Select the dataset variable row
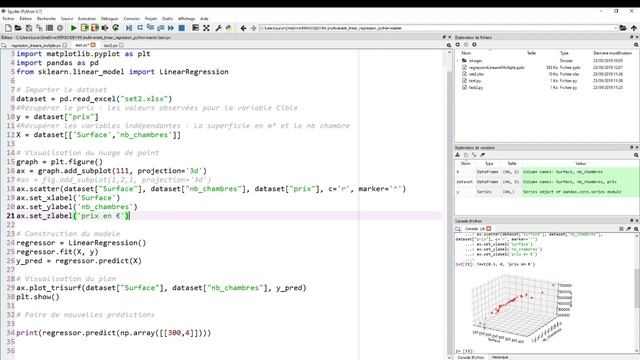The height and width of the screenshot is (360, 640). coord(547,182)
